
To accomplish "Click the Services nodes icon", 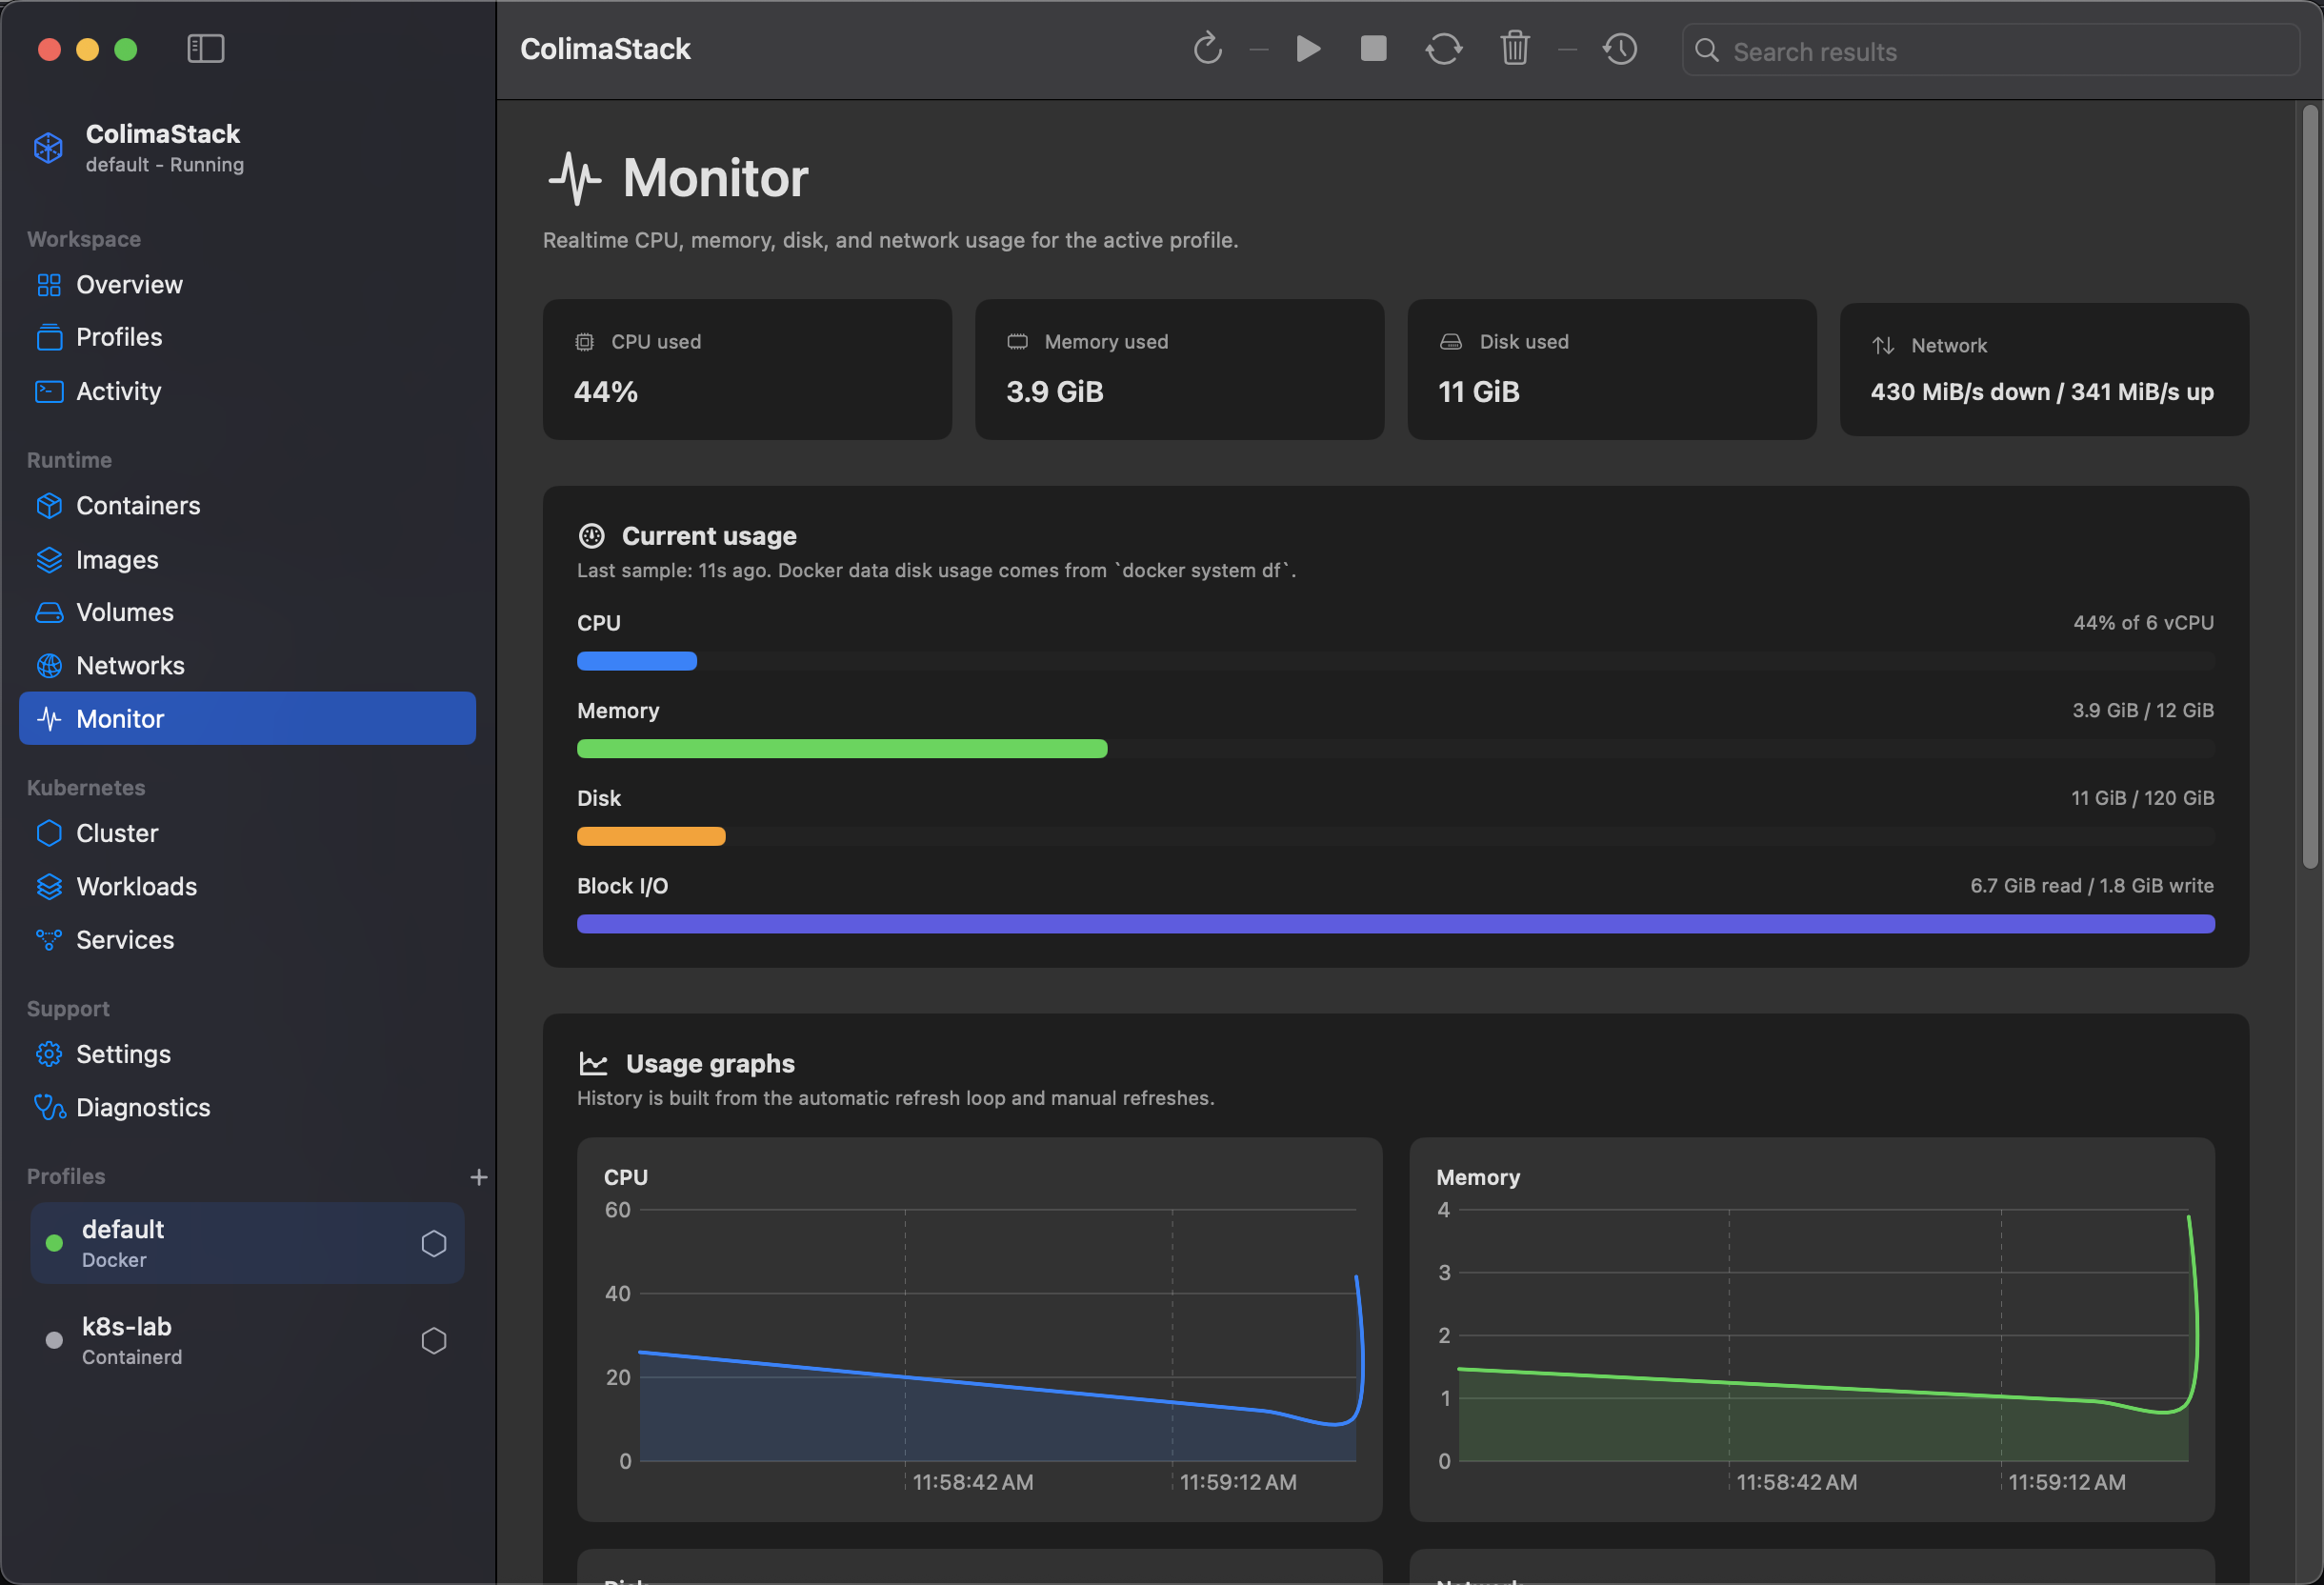I will (49, 940).
